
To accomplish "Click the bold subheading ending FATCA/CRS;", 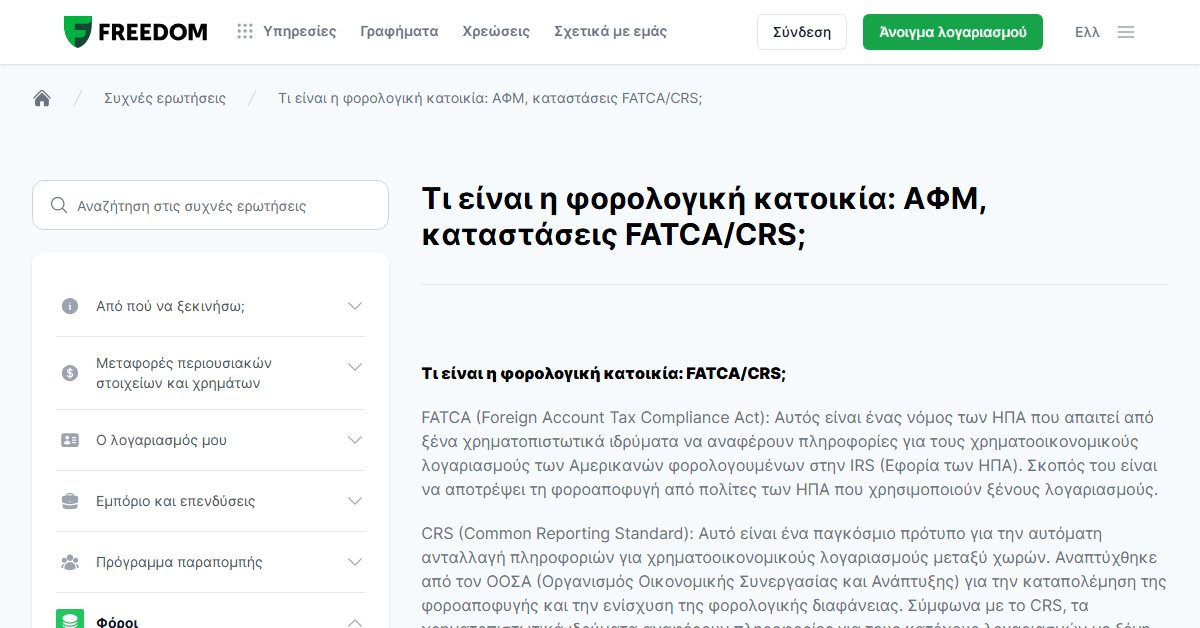I will coord(604,373).
